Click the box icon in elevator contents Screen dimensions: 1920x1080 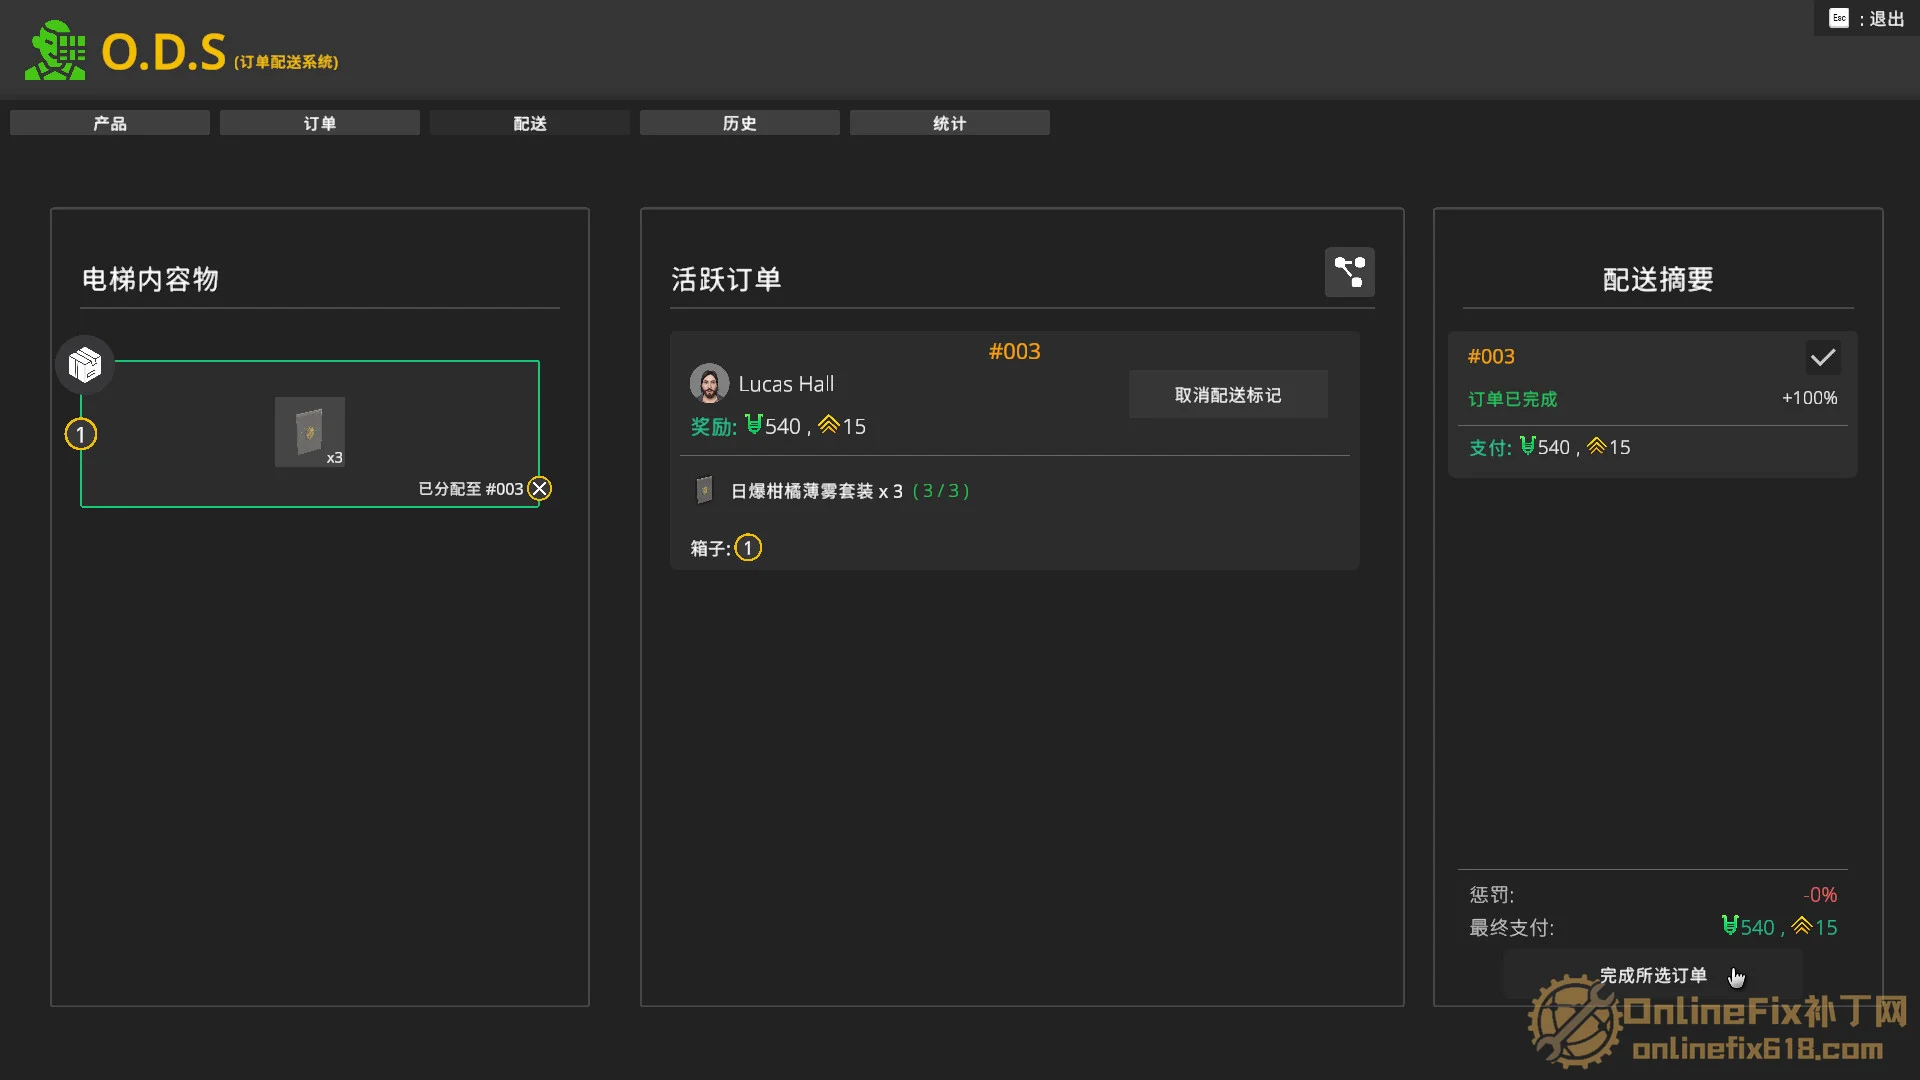coord(85,364)
